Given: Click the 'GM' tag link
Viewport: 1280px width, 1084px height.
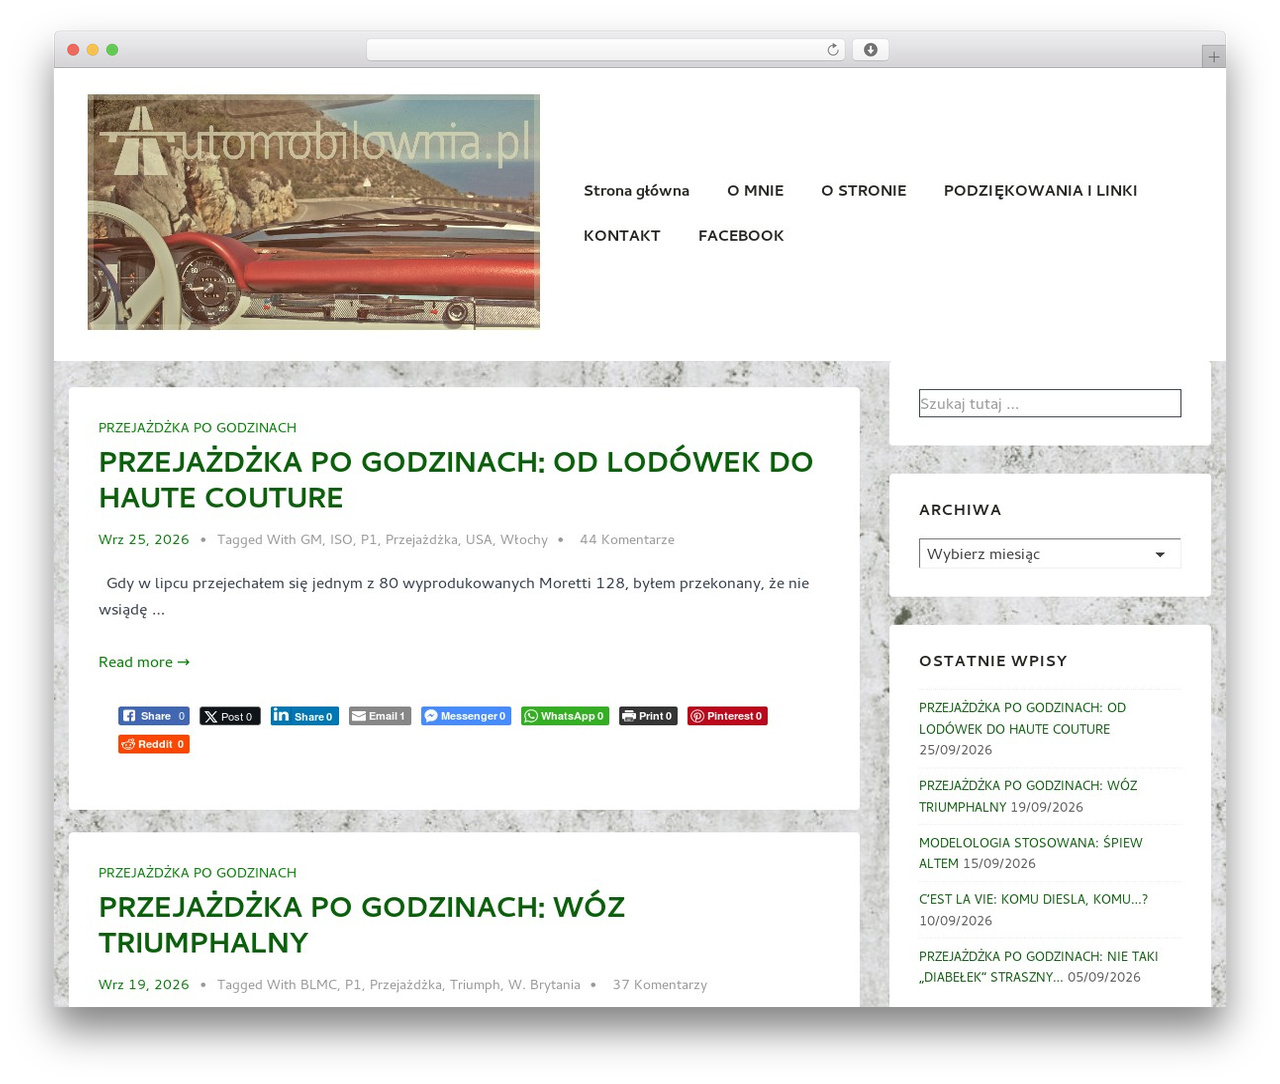Looking at the screenshot, I should click(x=311, y=539).
